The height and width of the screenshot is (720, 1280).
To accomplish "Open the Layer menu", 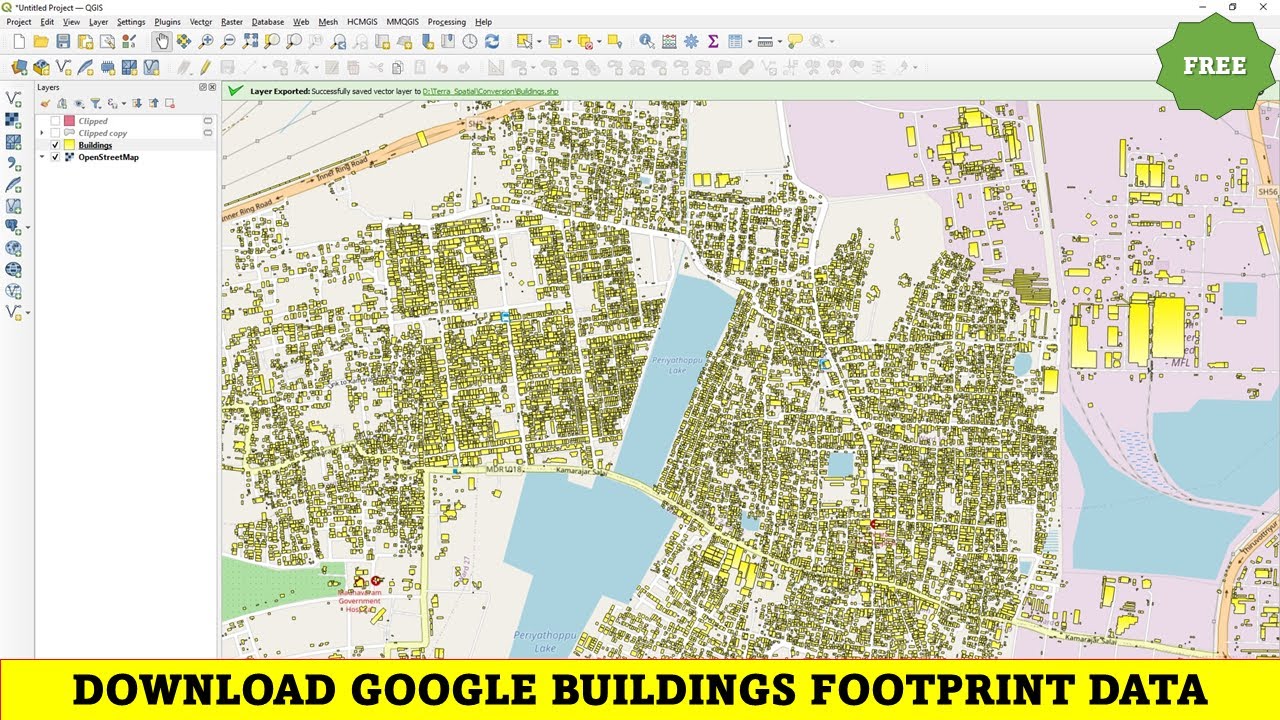I will [98, 21].
